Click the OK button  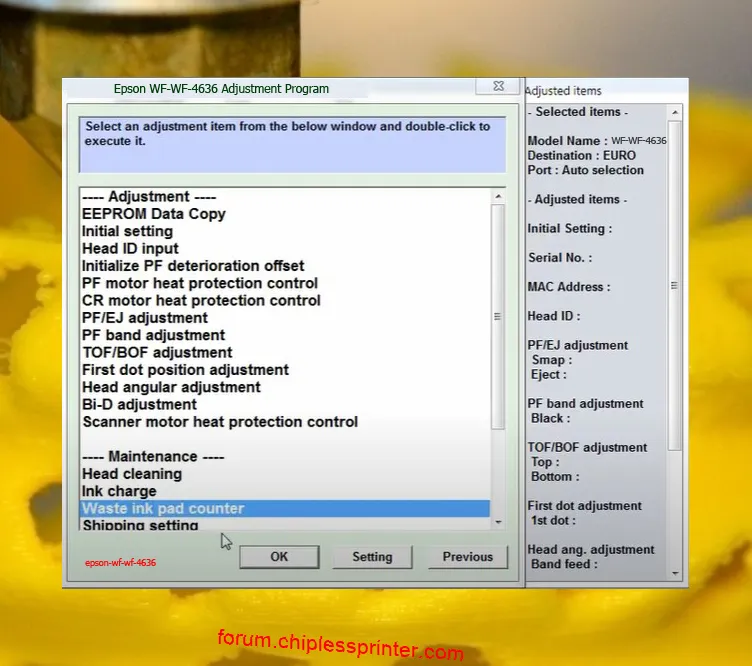(279, 557)
